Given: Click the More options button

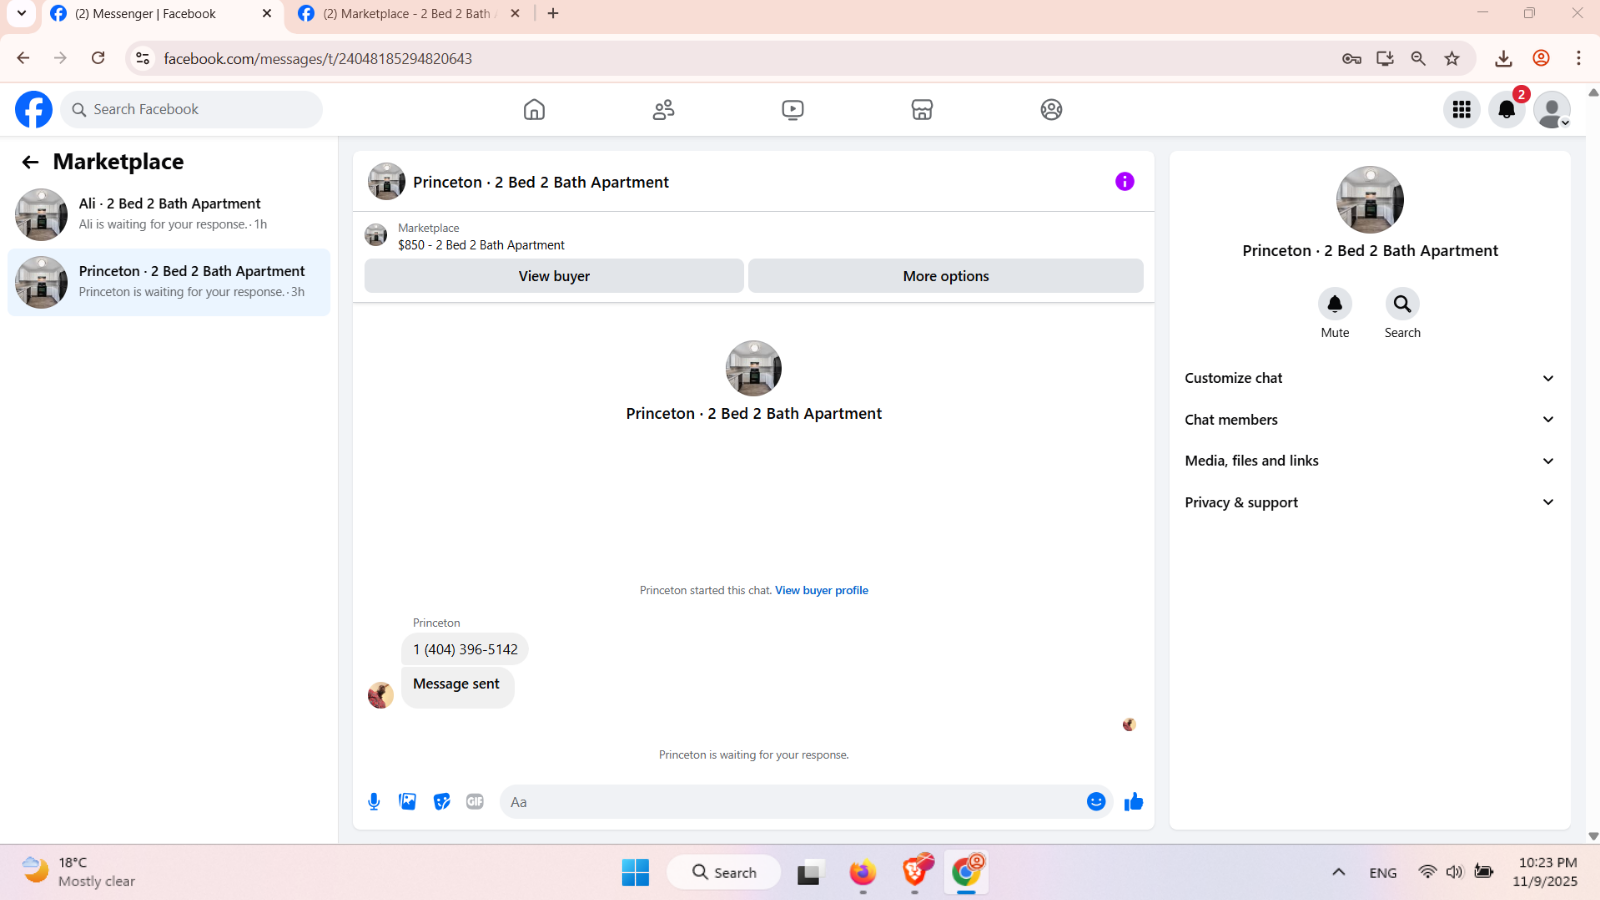Looking at the screenshot, I should pyautogui.click(x=946, y=276).
